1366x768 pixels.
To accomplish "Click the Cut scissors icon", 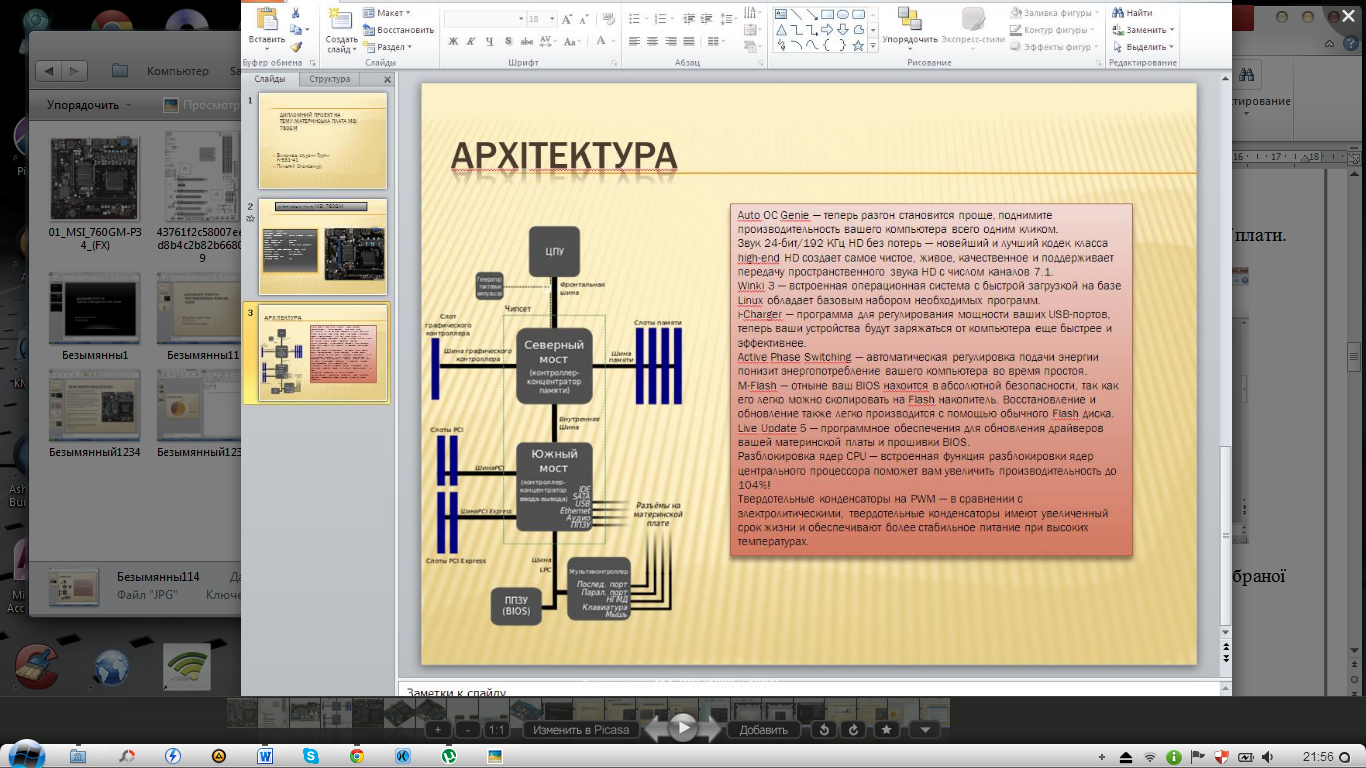I will tap(296, 13).
